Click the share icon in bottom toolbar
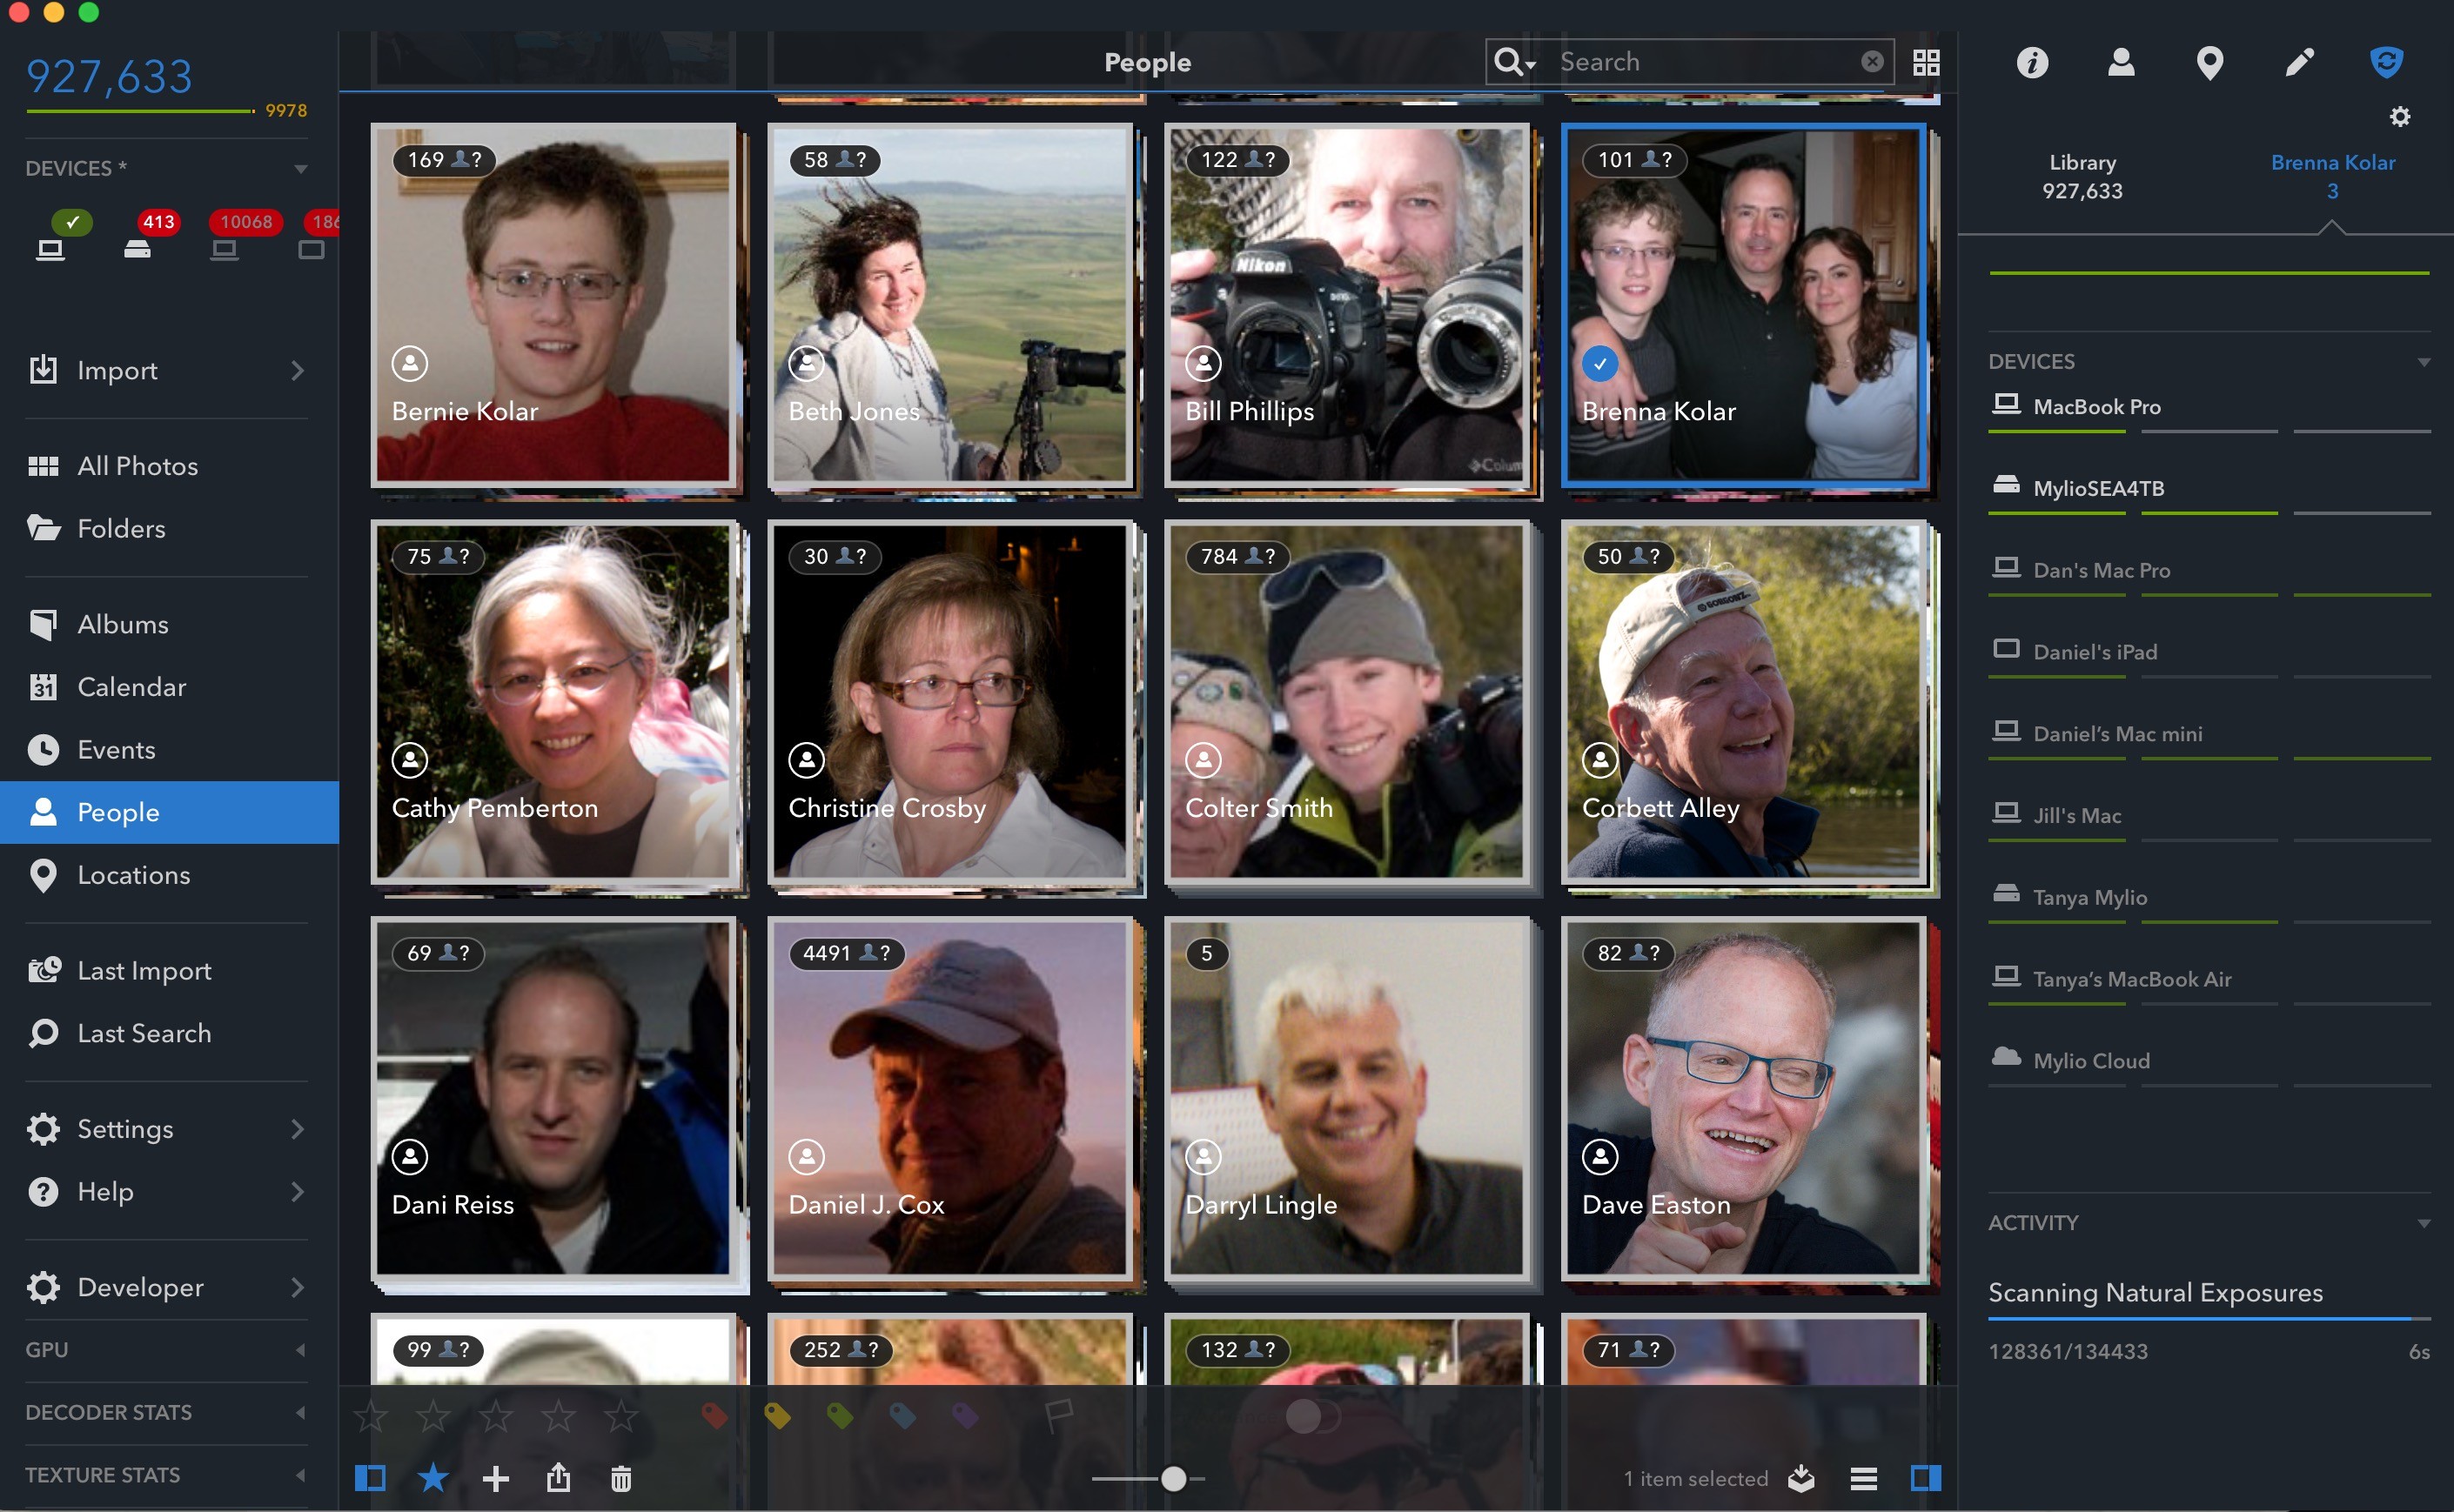The width and height of the screenshot is (2454, 1512). coord(558,1477)
